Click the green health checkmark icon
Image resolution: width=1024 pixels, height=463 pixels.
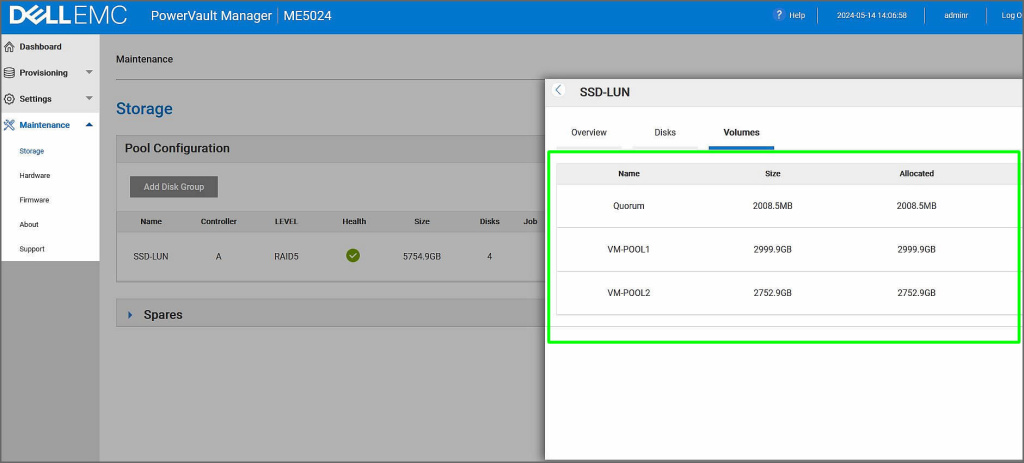click(x=353, y=256)
